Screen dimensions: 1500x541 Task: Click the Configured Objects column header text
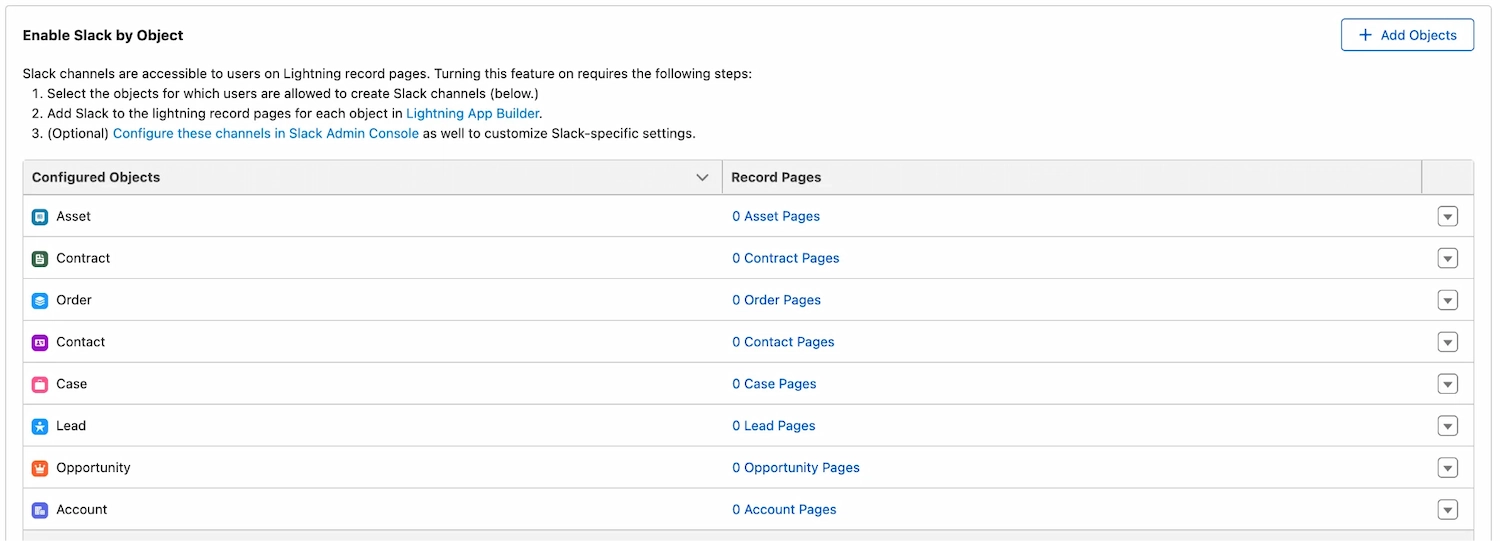tap(96, 177)
